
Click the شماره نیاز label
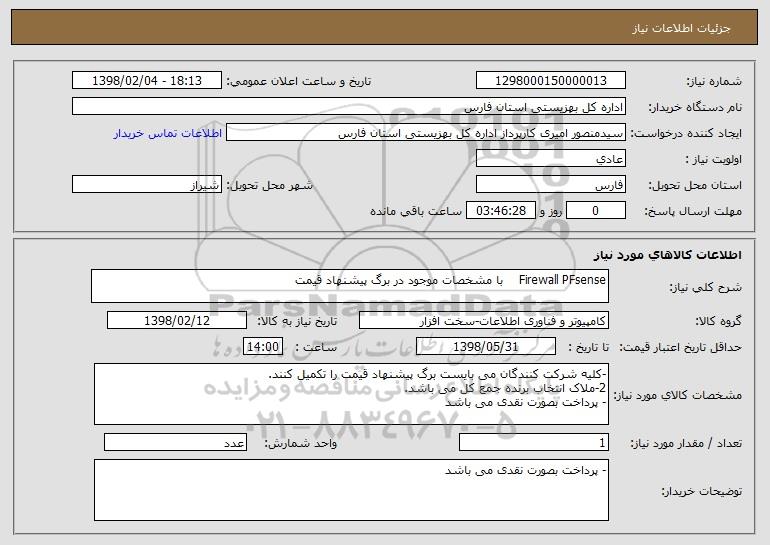(714, 82)
